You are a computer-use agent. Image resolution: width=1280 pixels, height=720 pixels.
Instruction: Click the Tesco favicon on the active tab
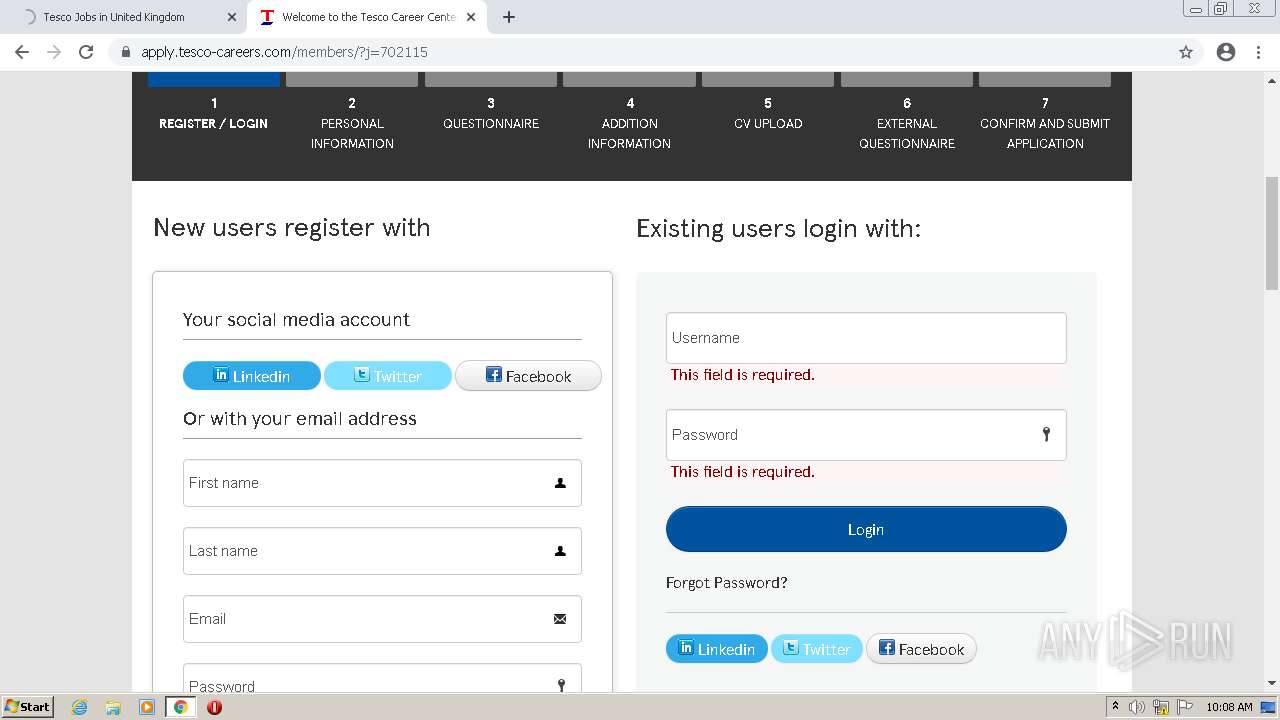click(267, 17)
